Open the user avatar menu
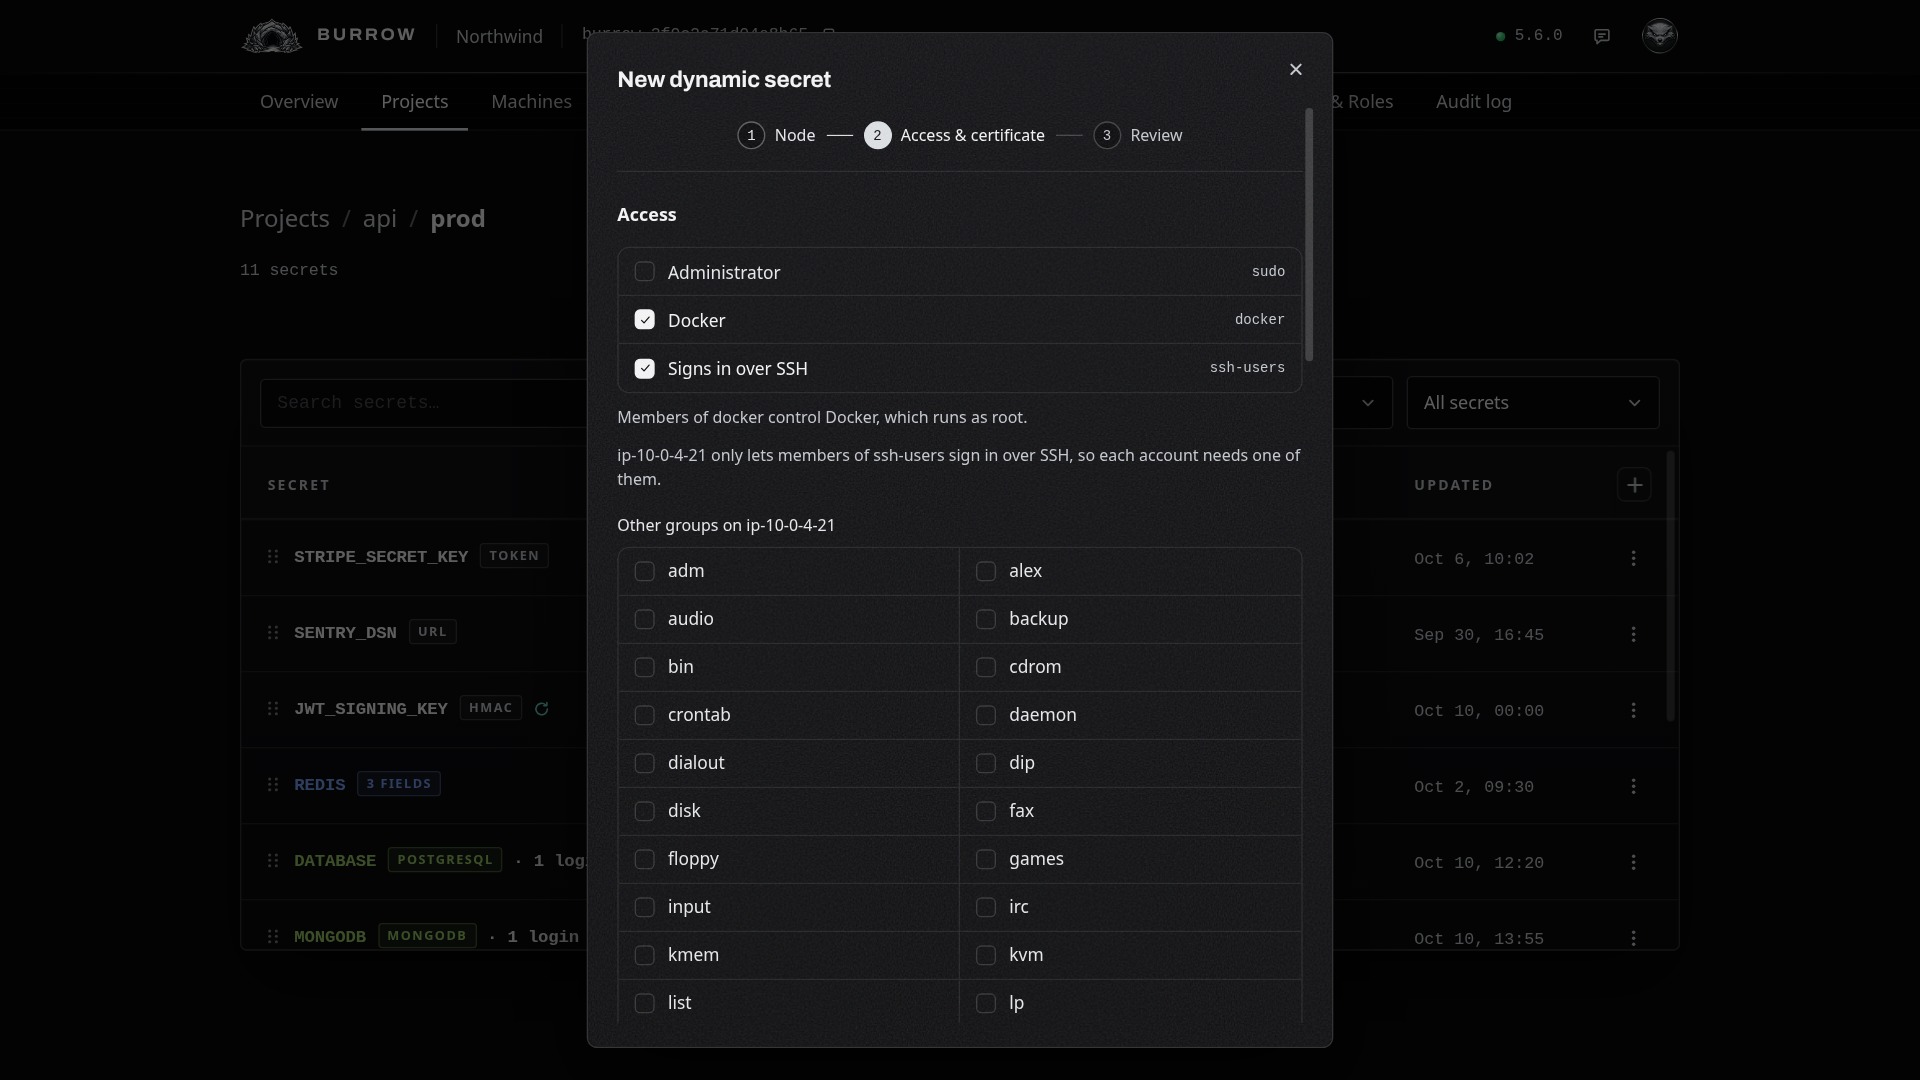Viewport: 1920px width, 1080px height. point(1660,35)
